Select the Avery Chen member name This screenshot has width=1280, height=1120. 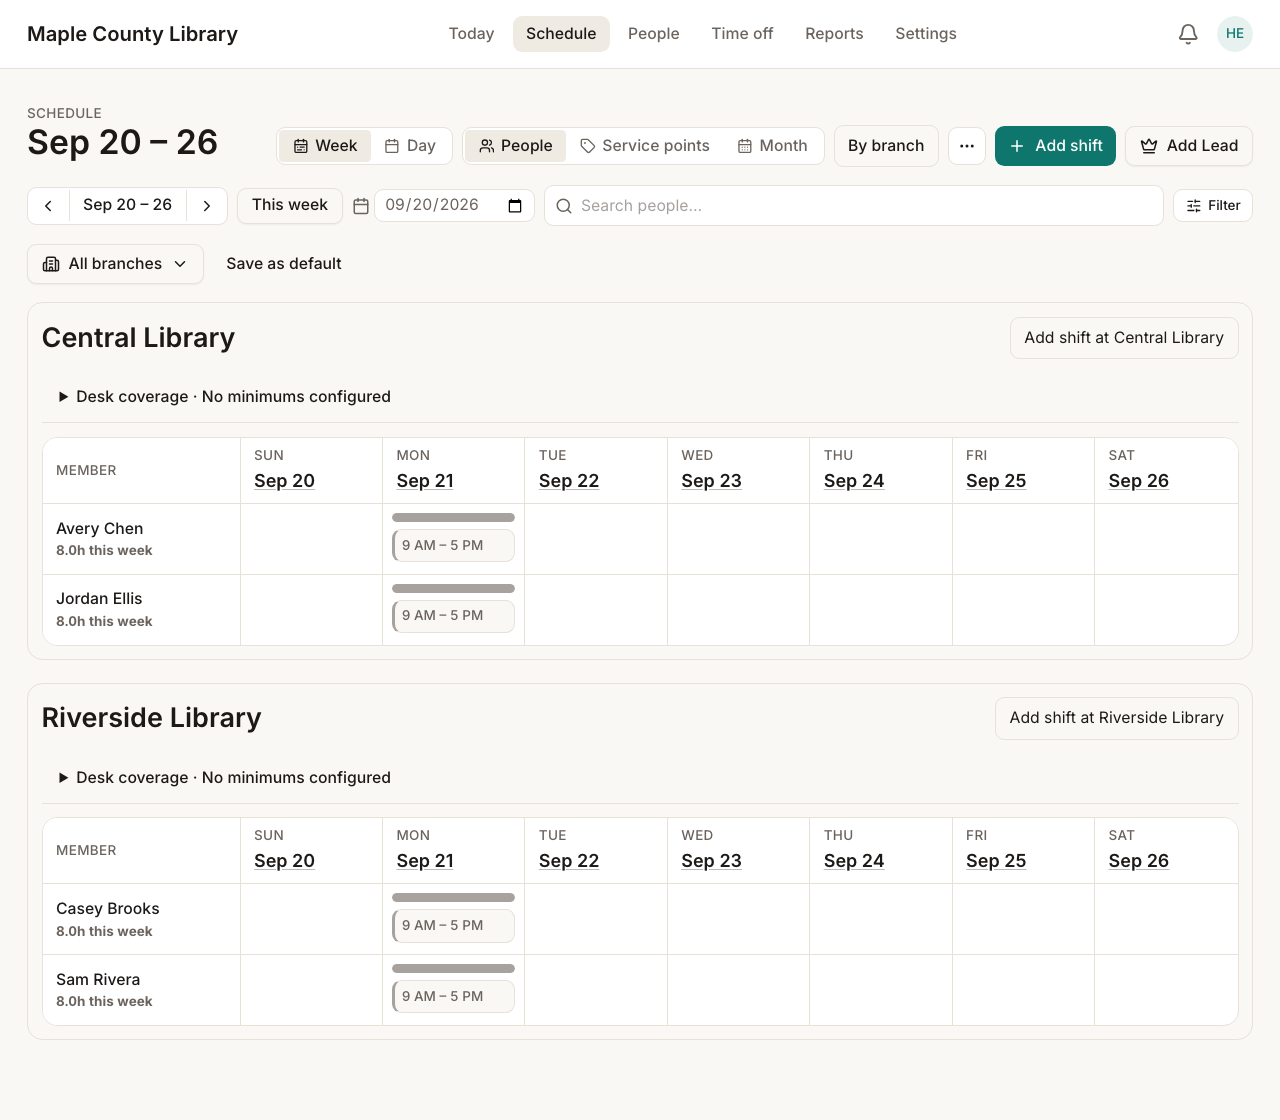[x=100, y=529]
